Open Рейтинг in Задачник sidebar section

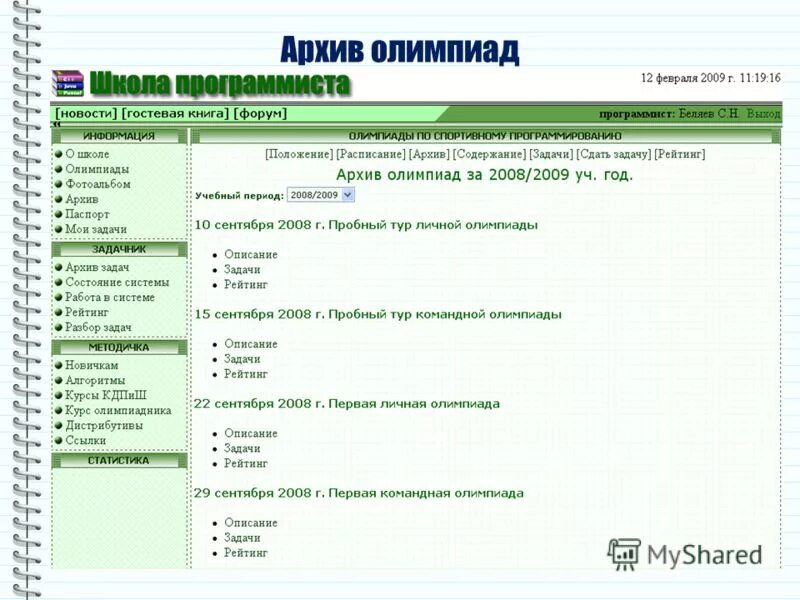pyautogui.click(x=87, y=312)
